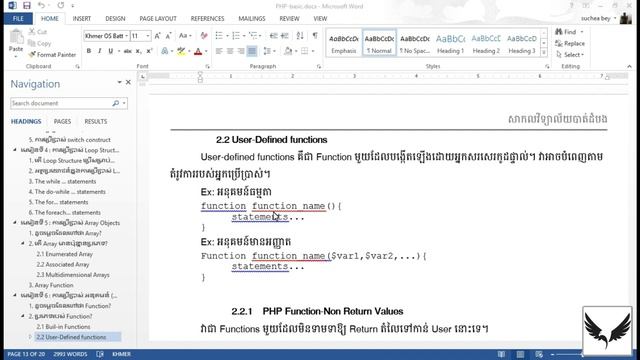640x360 pixels.
Task: Cut the selected text
Action: [x=38, y=32]
